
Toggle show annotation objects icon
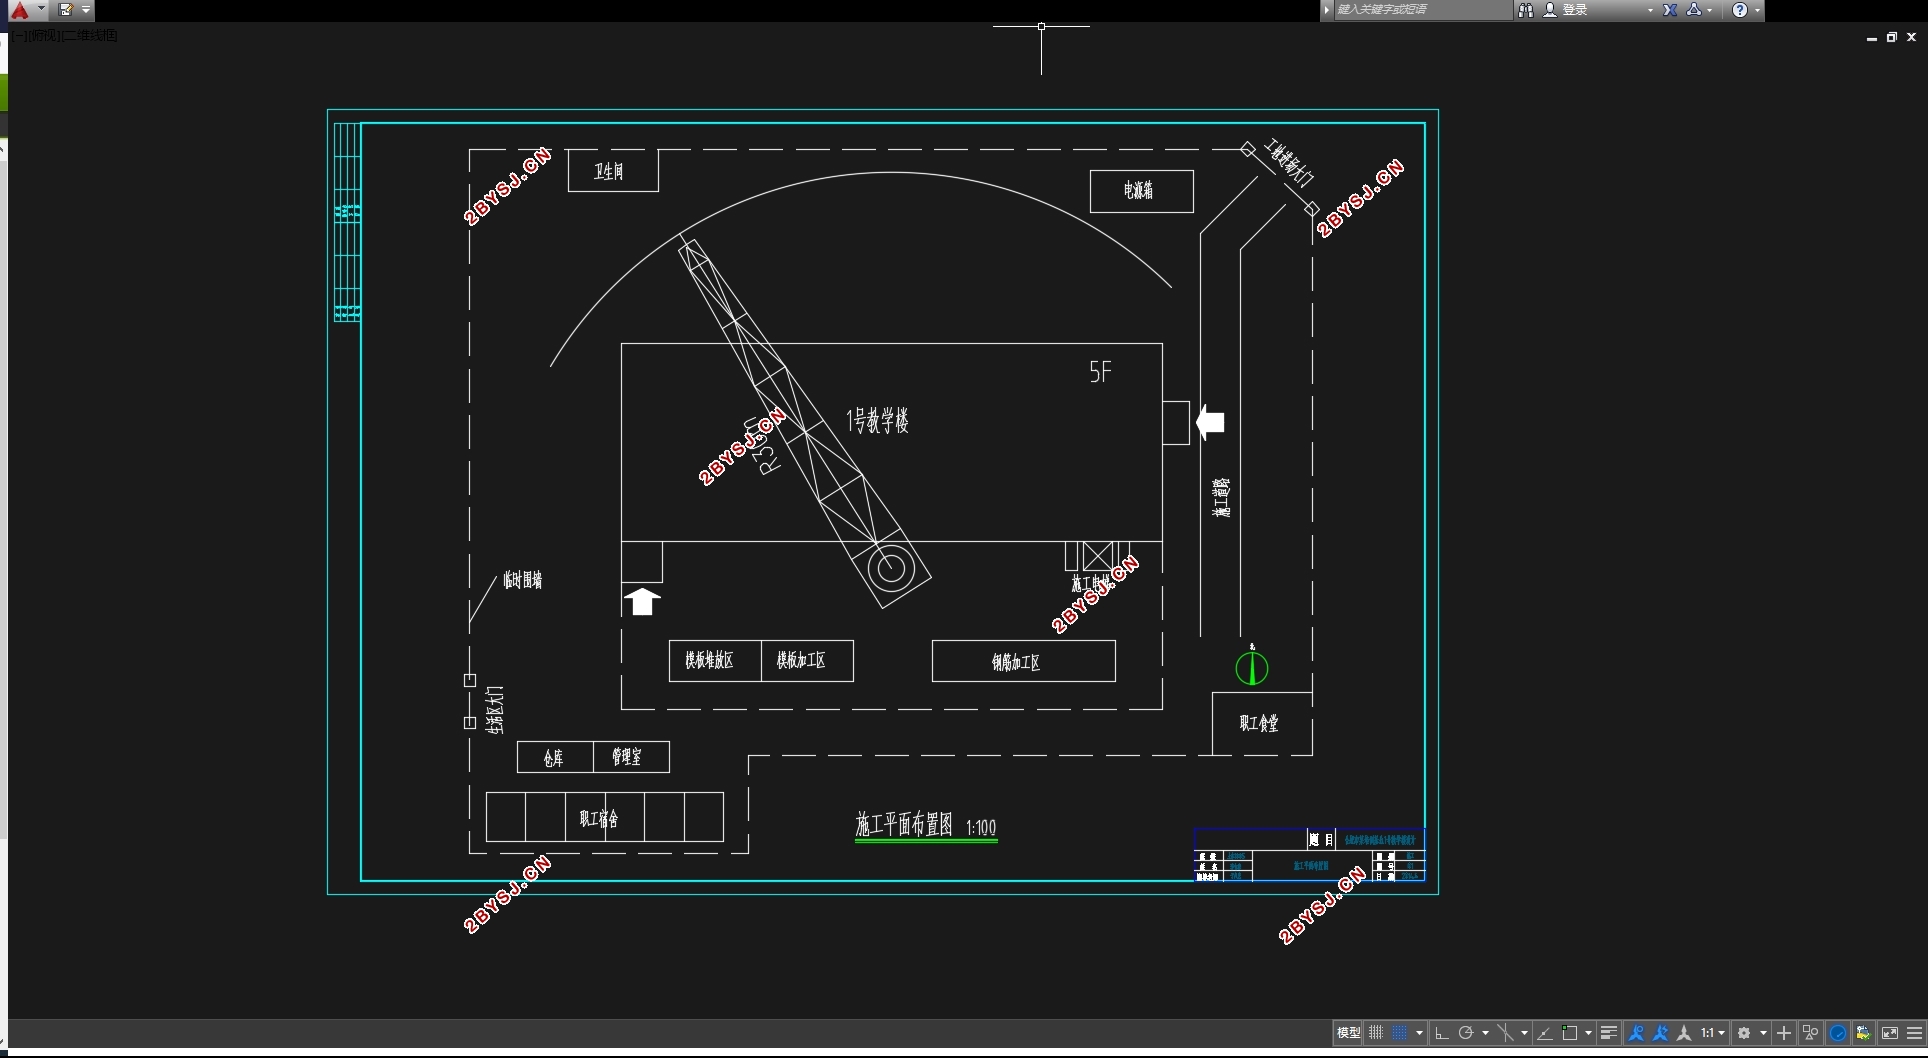[x=1636, y=1033]
